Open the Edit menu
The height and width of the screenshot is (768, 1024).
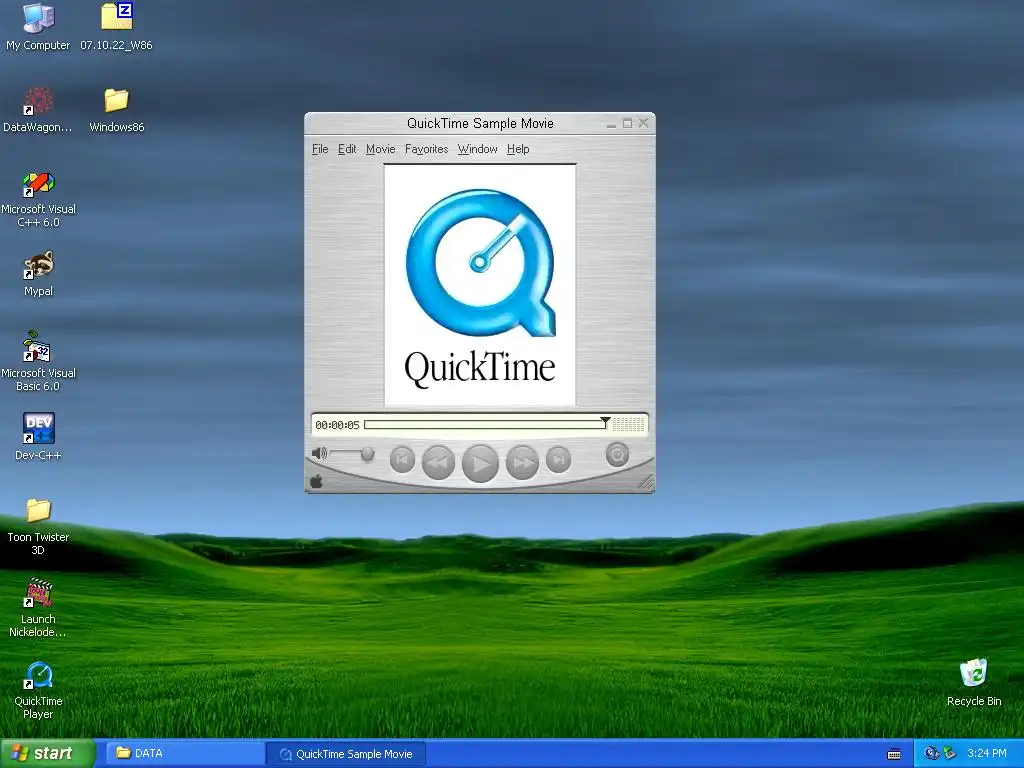[x=347, y=149]
